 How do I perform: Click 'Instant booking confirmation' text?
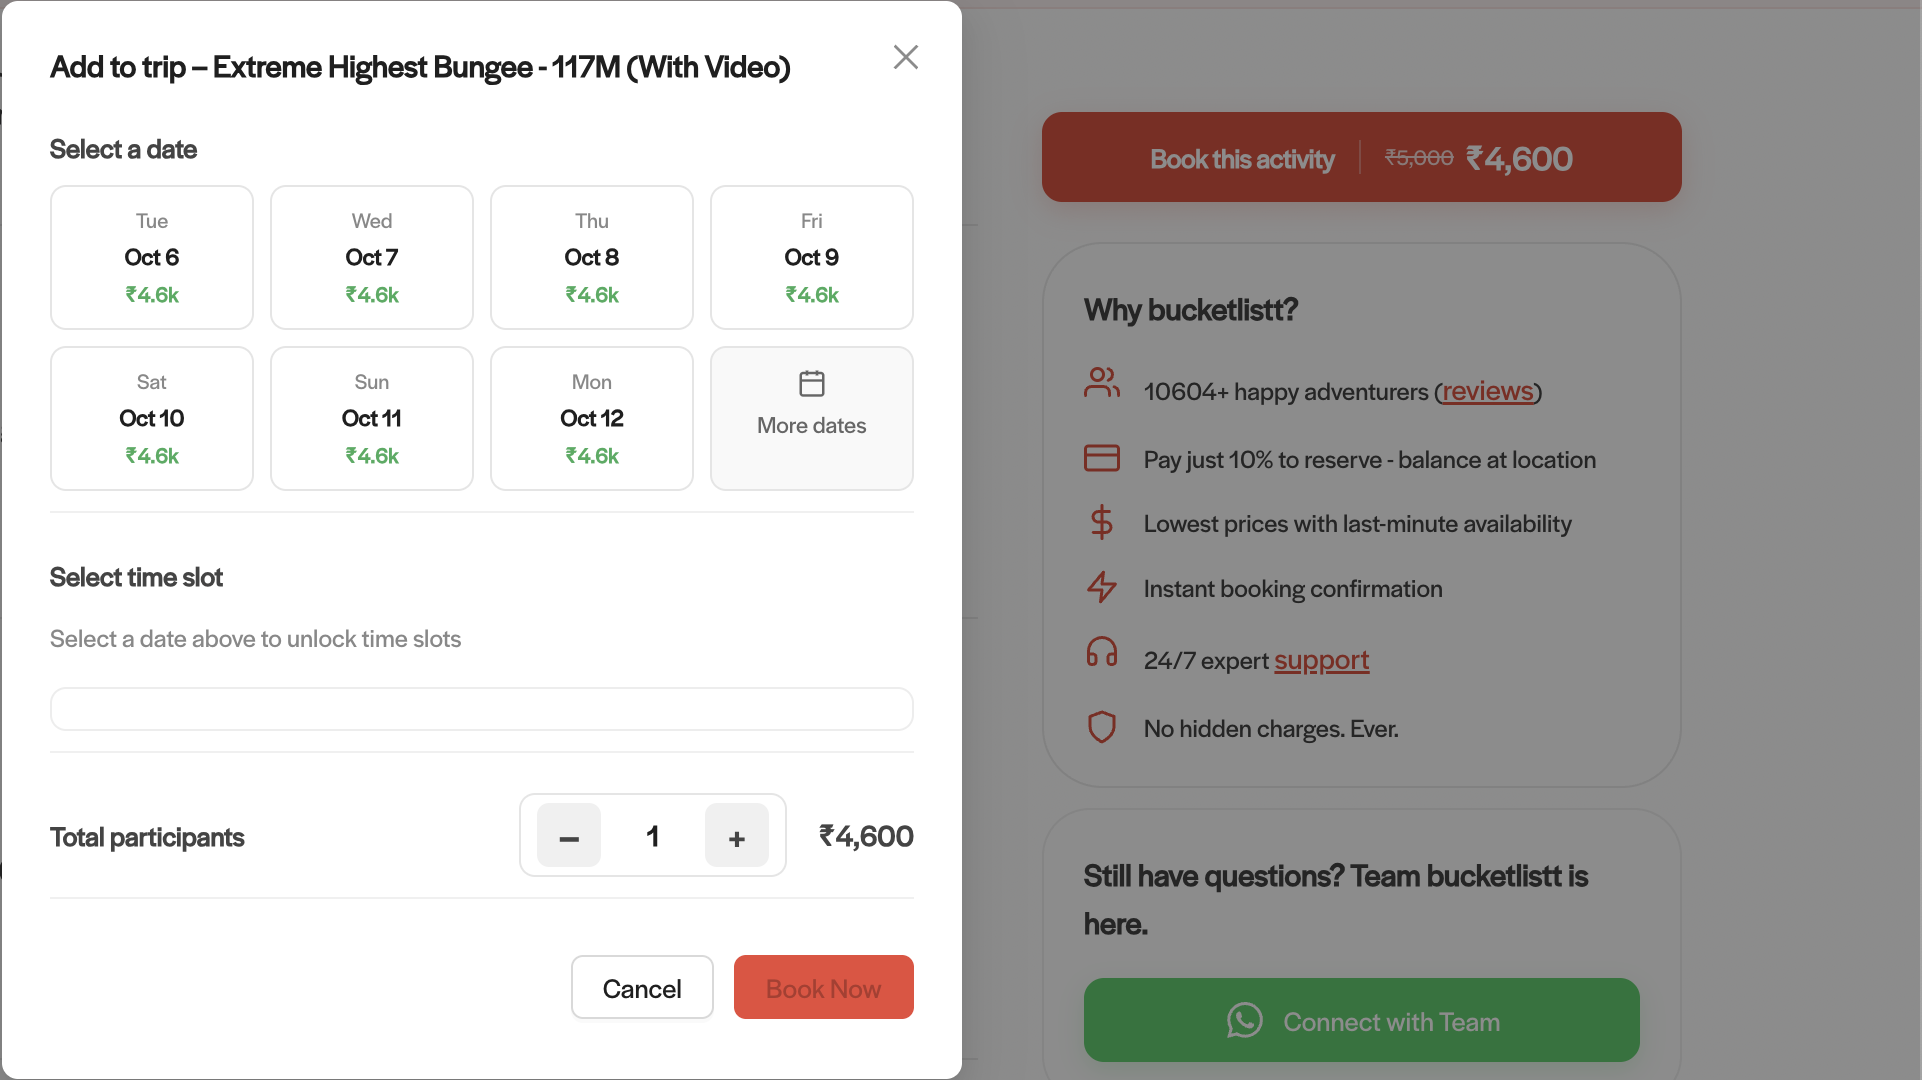[x=1293, y=589]
